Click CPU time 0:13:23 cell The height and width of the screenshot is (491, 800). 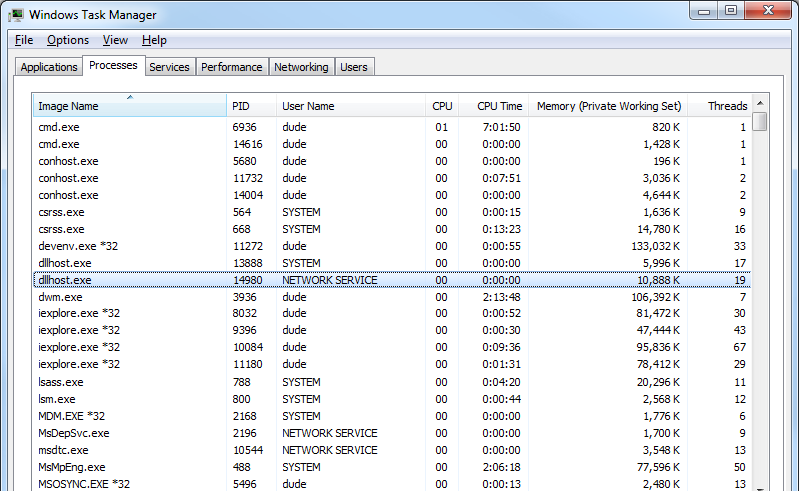(x=502, y=229)
